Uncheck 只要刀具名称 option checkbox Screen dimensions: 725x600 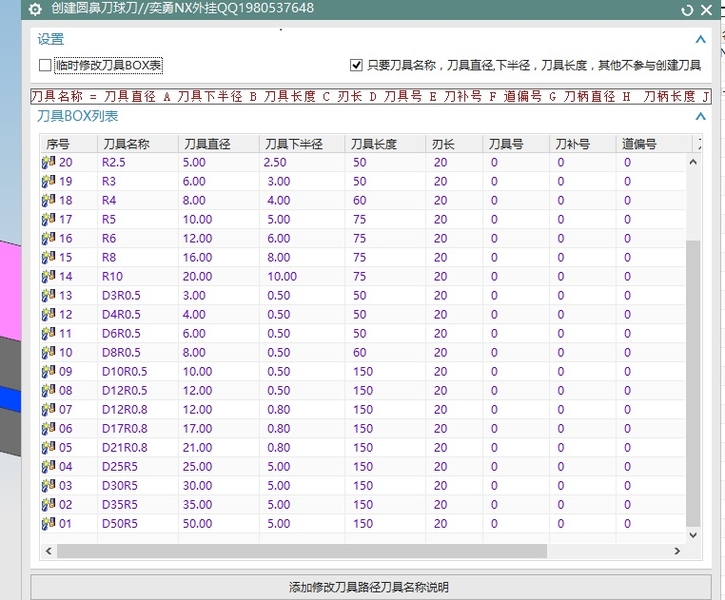pos(356,65)
